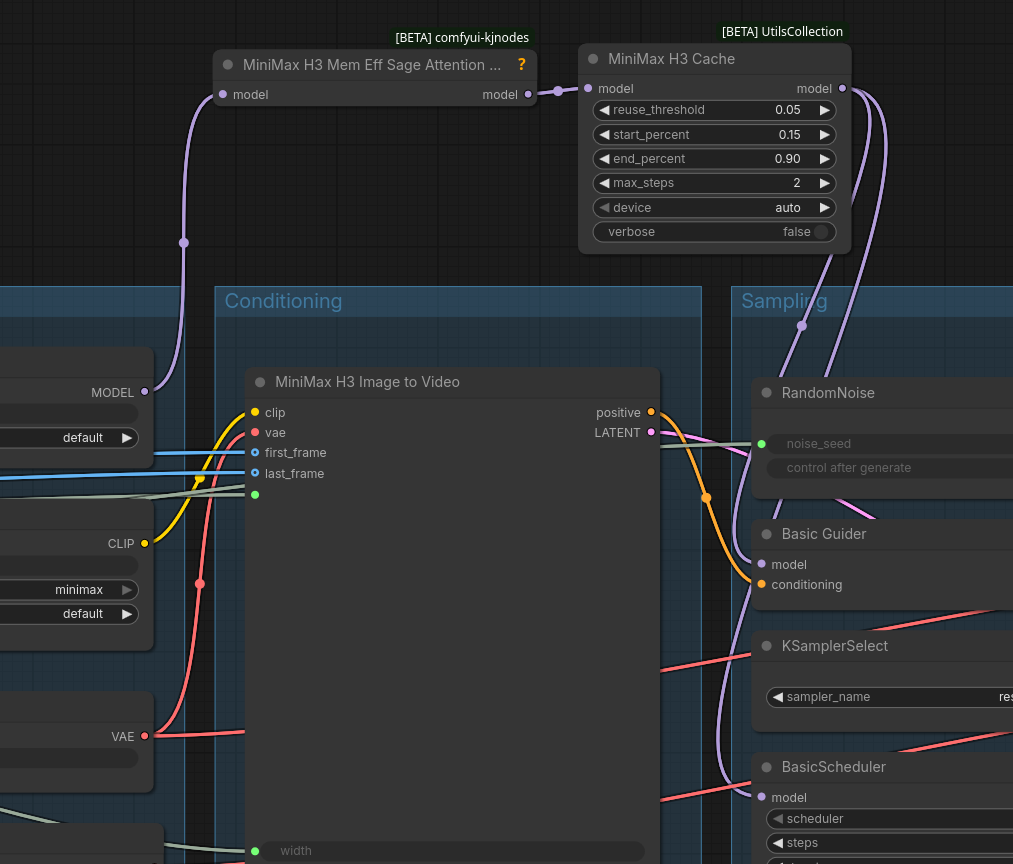1013x864 pixels.
Task: Increase reuse_threshold with right arrow
Action: click(x=824, y=110)
